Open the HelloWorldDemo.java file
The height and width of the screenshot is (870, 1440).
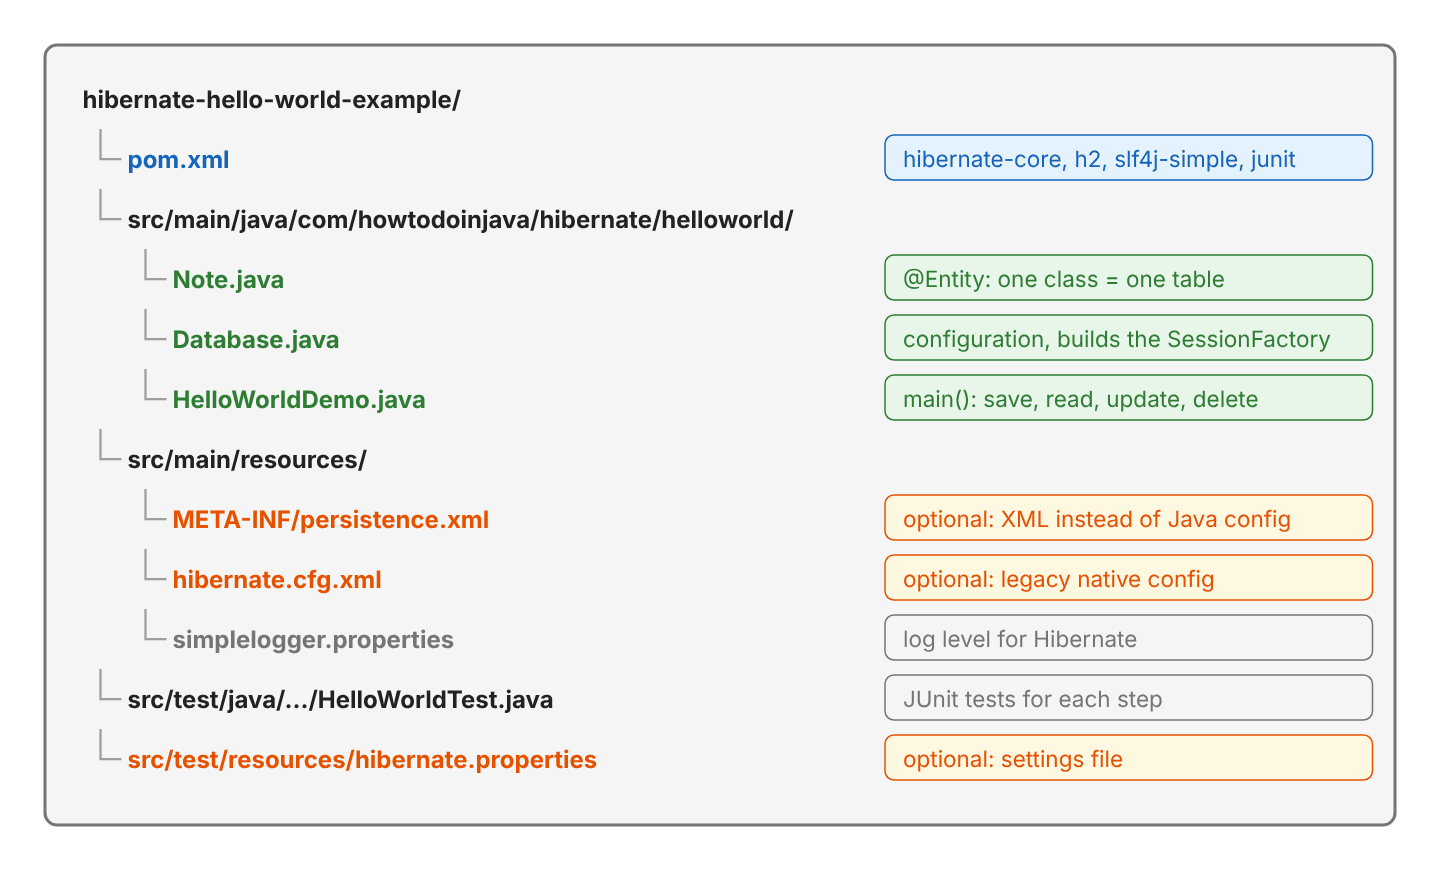299,400
